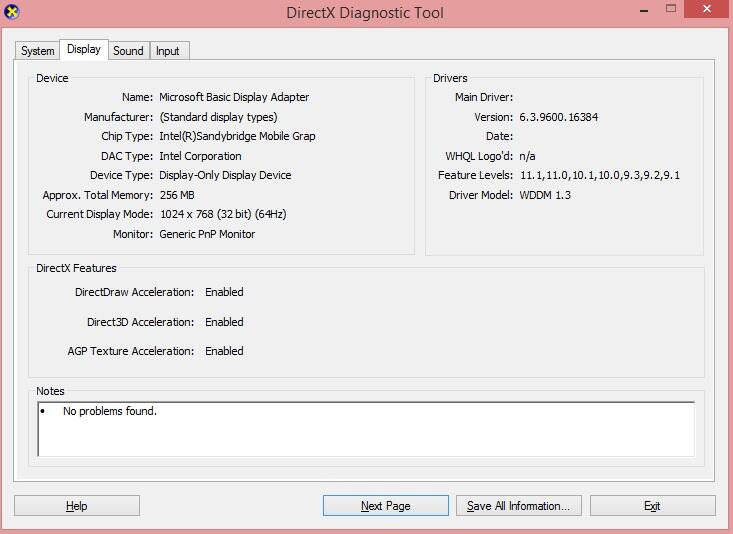This screenshot has width=733, height=534.
Task: Click inside the Notes text box
Action: [x=366, y=429]
